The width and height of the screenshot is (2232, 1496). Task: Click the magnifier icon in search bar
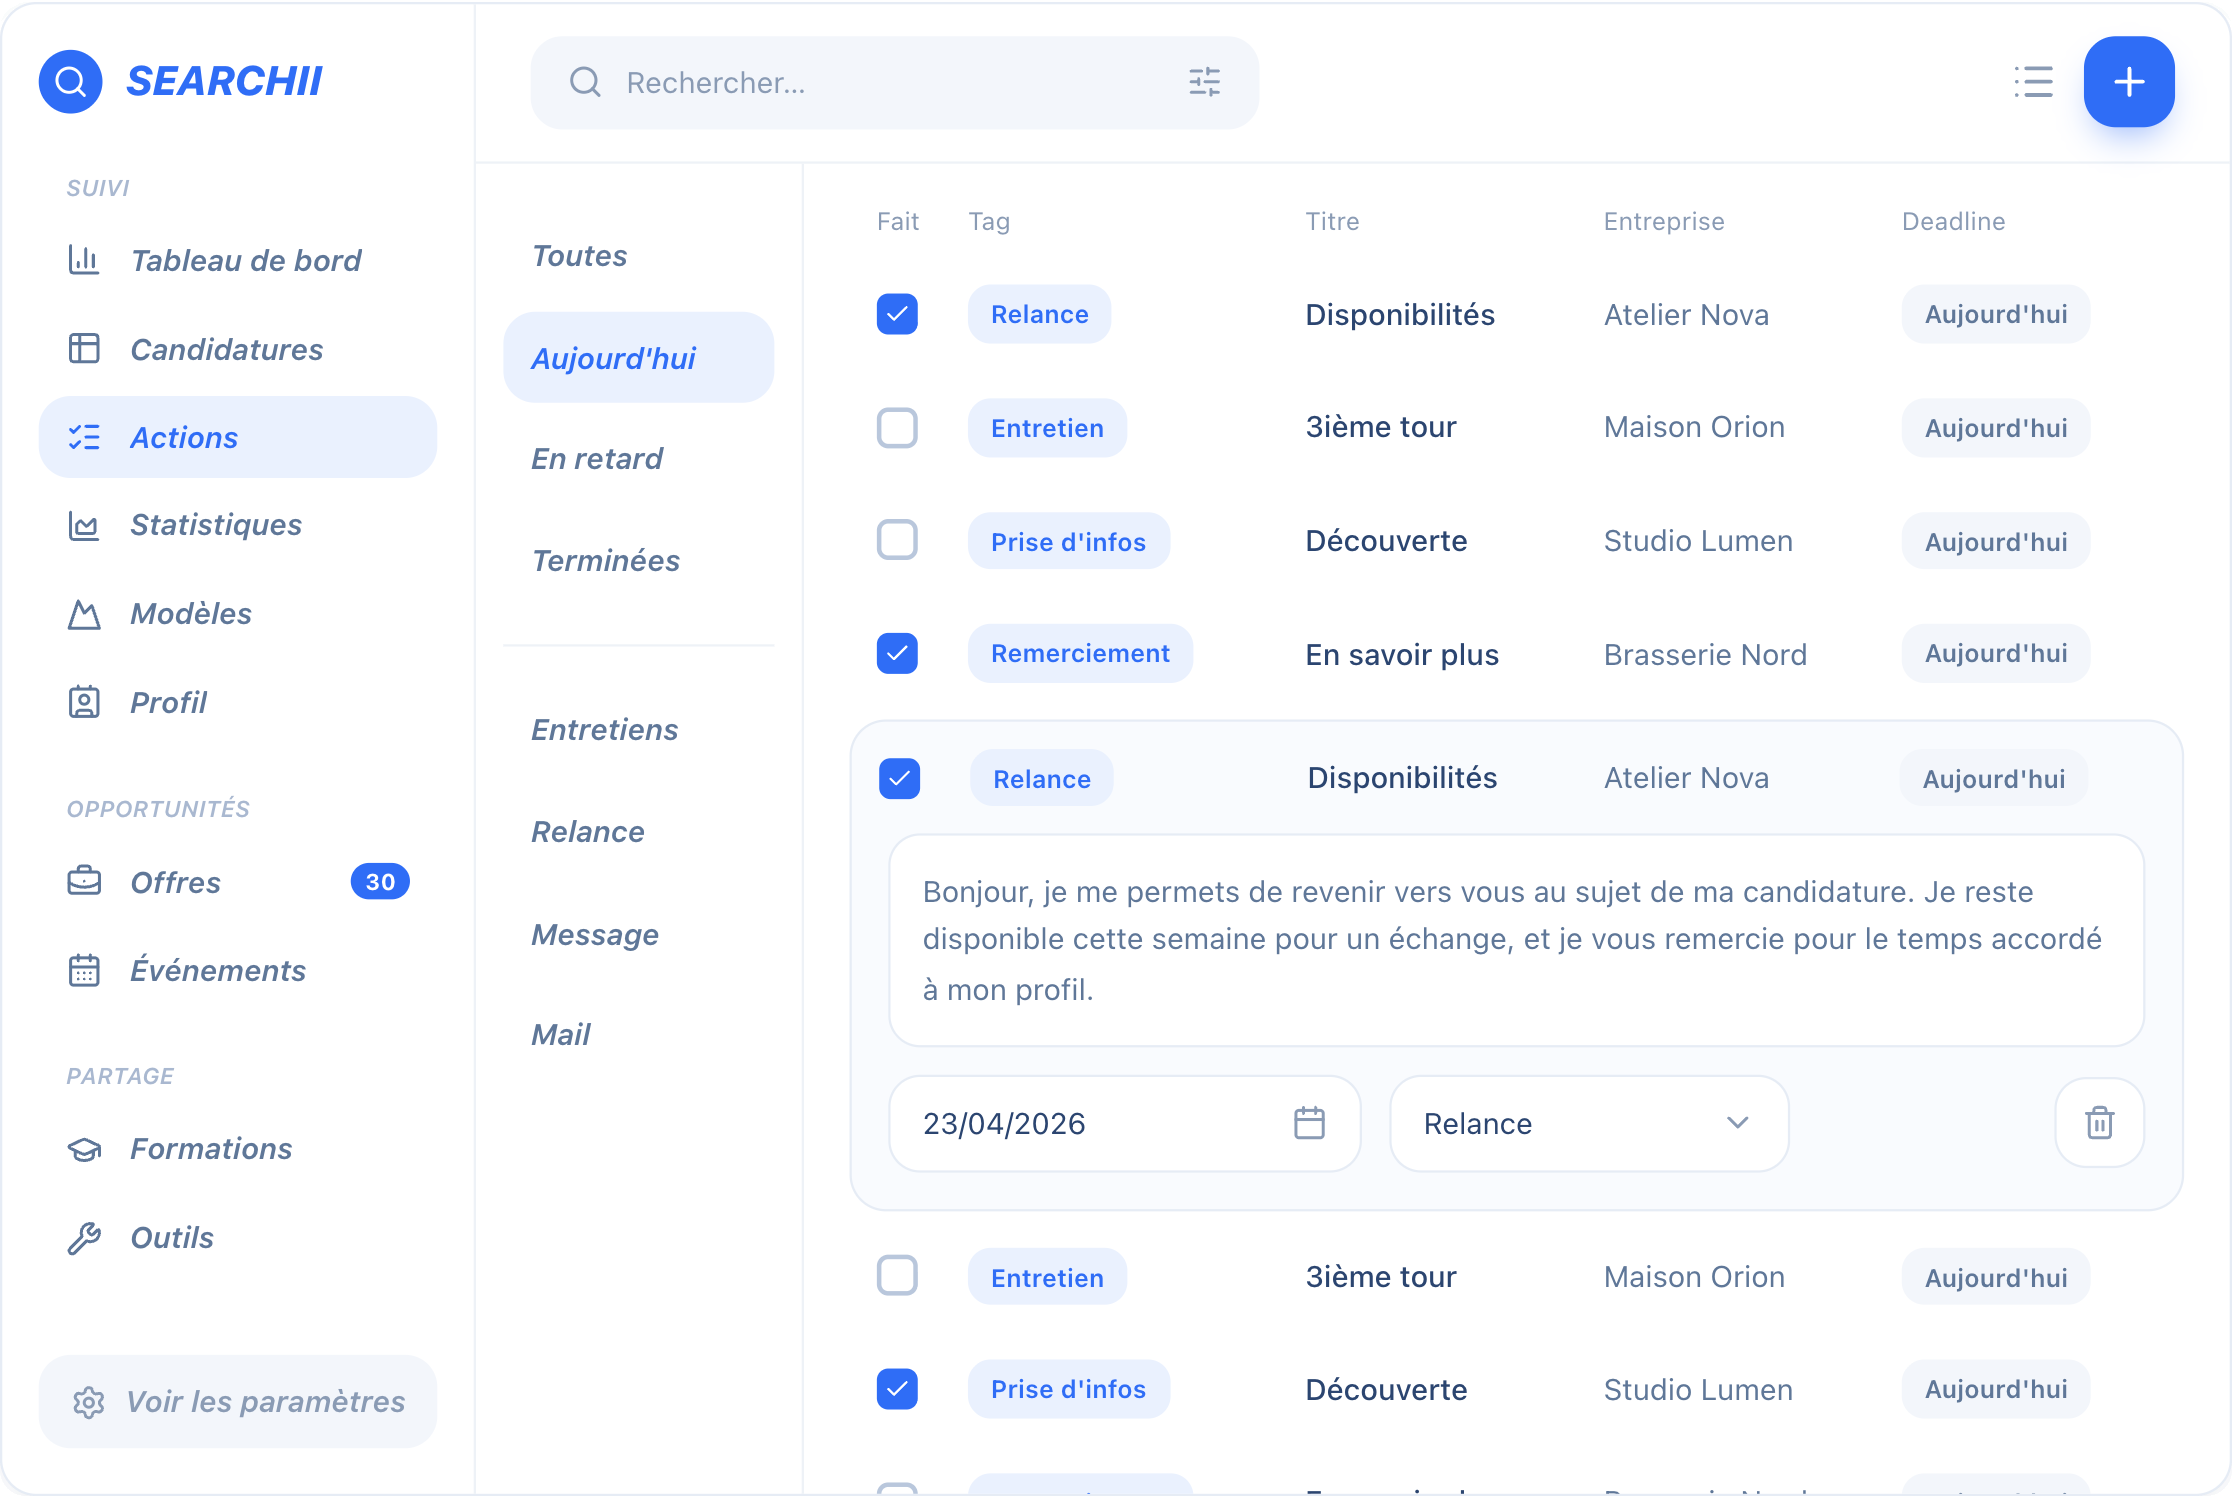[585, 82]
